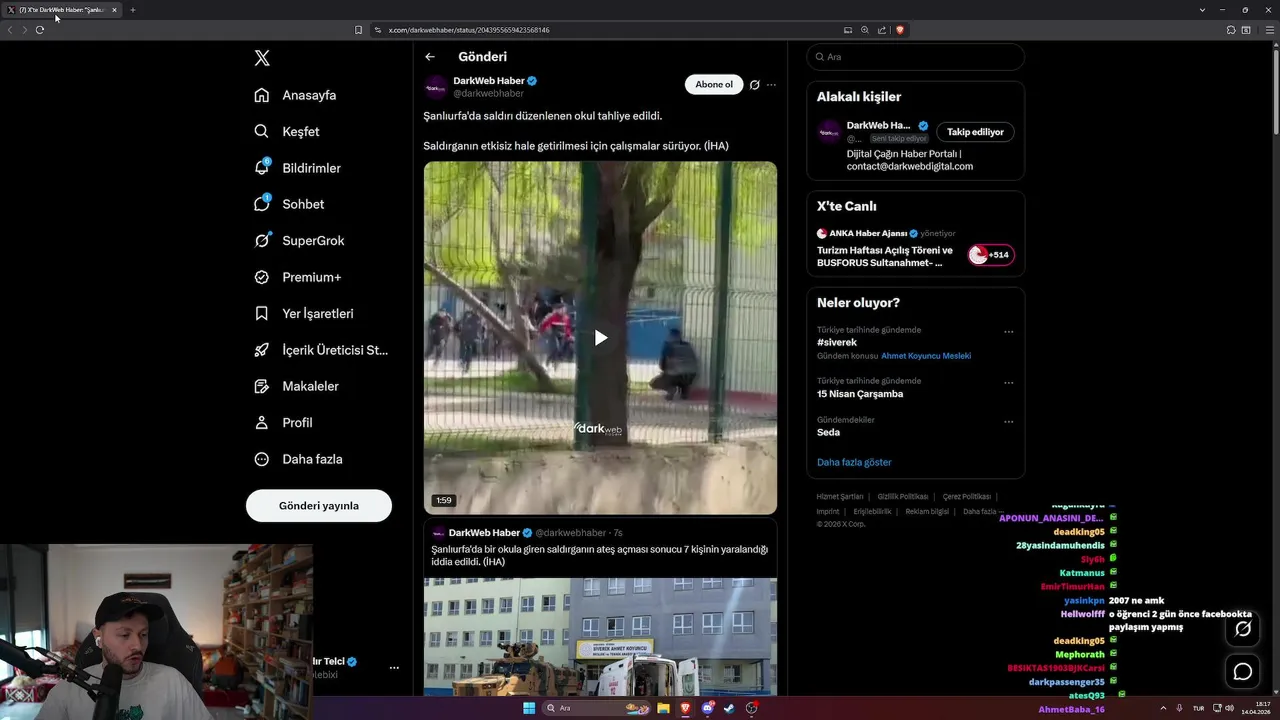Open the browser extensions puzzle icon

click(x=1231, y=30)
